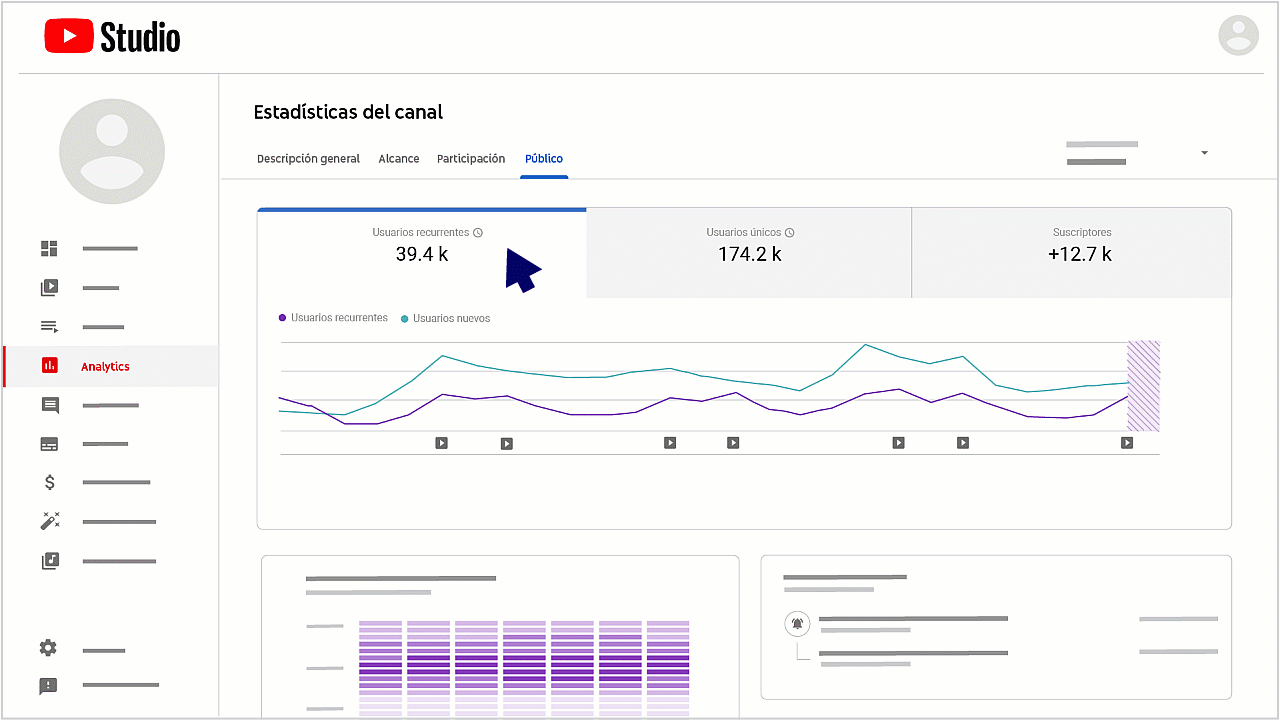Select the Monetization dollar icon
1280x720 pixels.
pos(48,482)
